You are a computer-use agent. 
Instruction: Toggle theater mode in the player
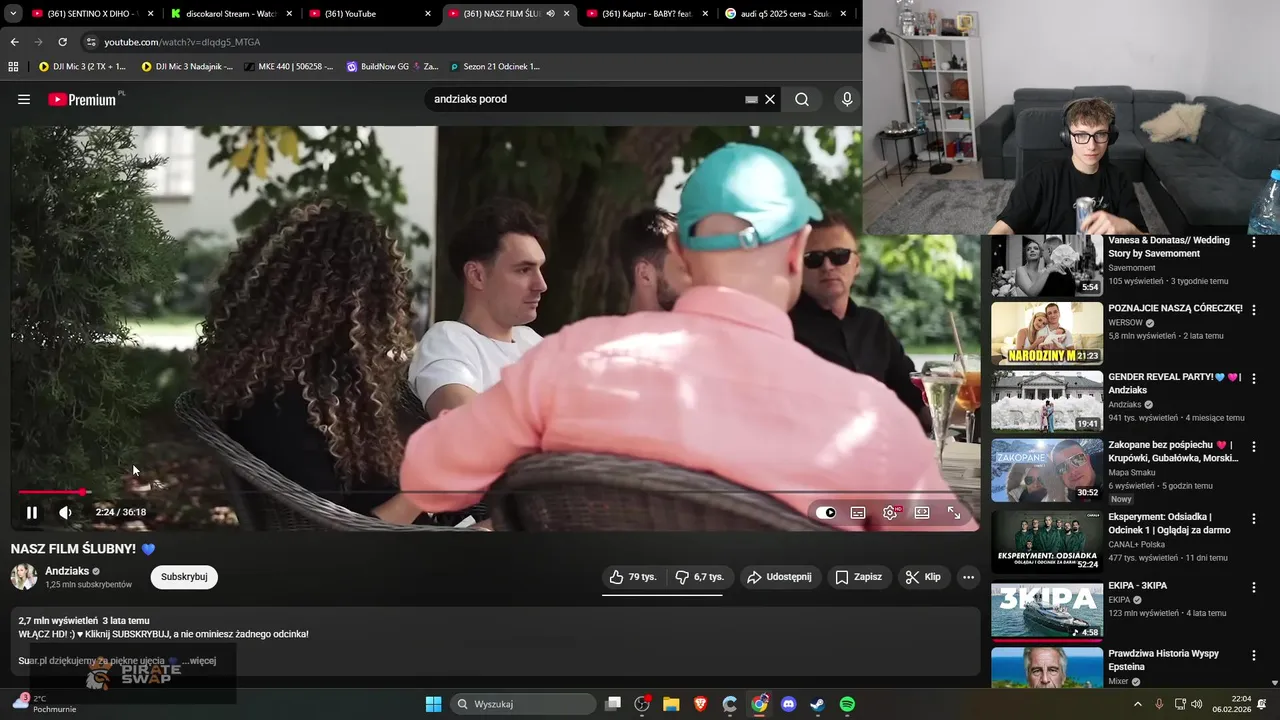click(x=922, y=512)
